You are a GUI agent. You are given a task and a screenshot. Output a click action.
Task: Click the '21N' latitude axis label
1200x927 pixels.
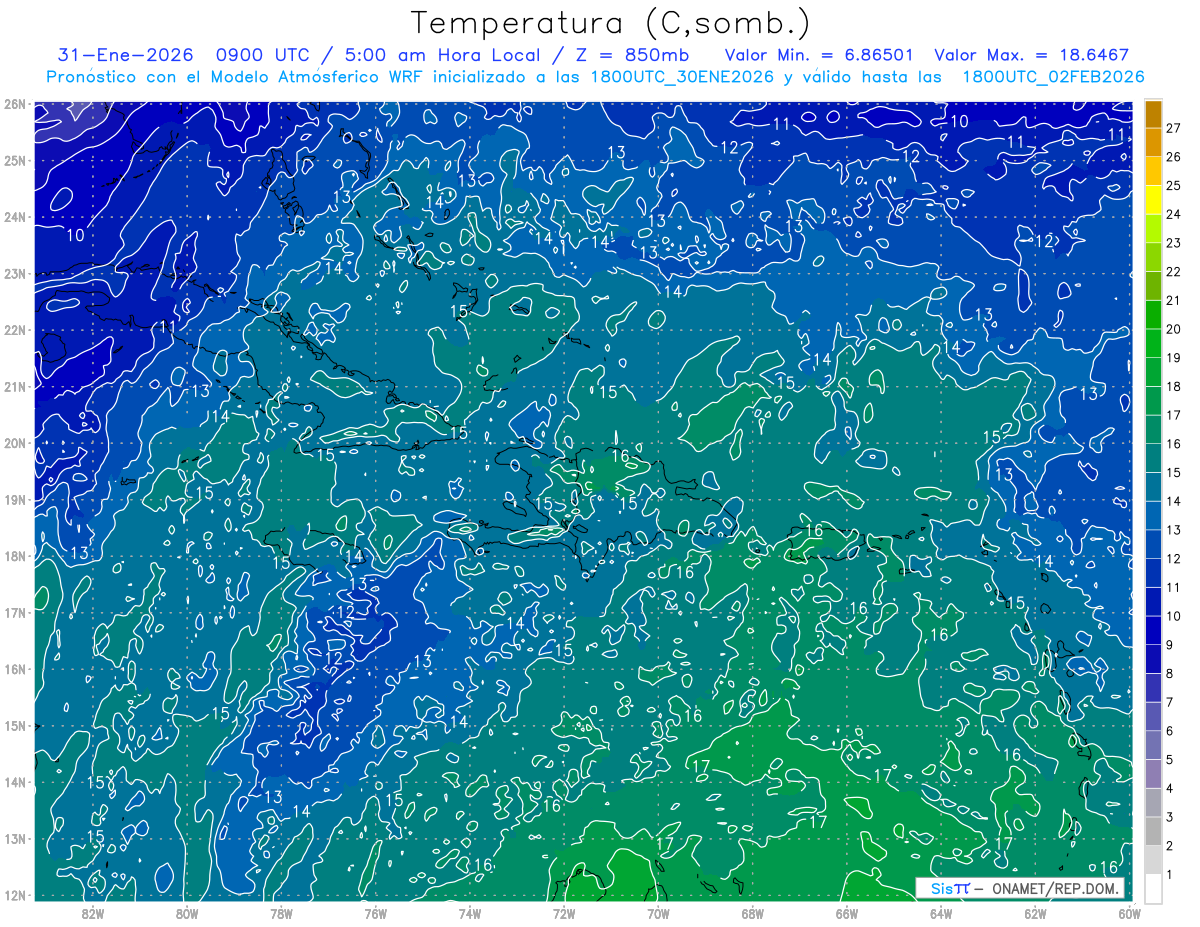14,387
